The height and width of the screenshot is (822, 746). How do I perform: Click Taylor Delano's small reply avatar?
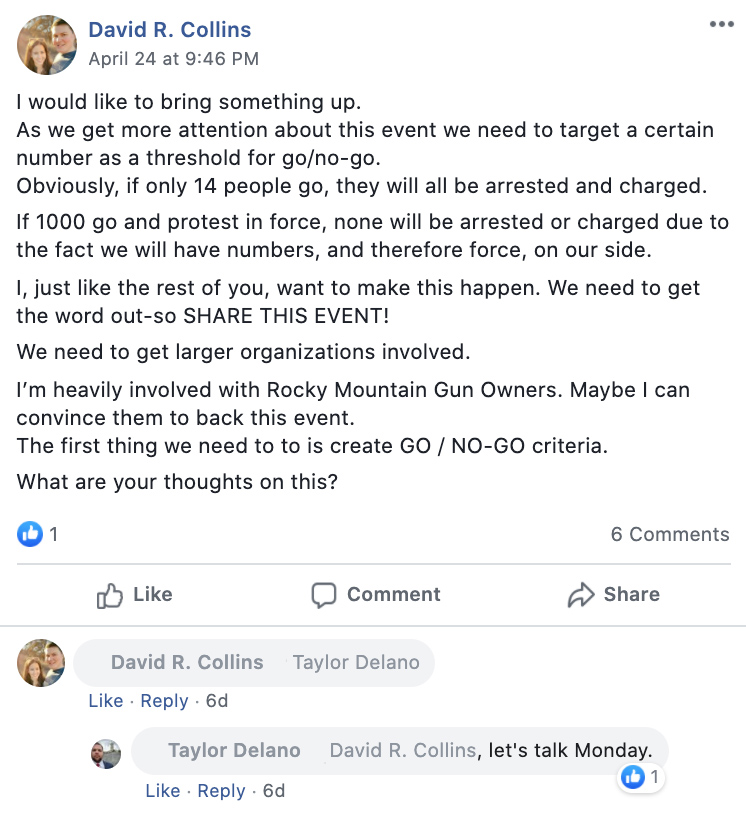107,753
